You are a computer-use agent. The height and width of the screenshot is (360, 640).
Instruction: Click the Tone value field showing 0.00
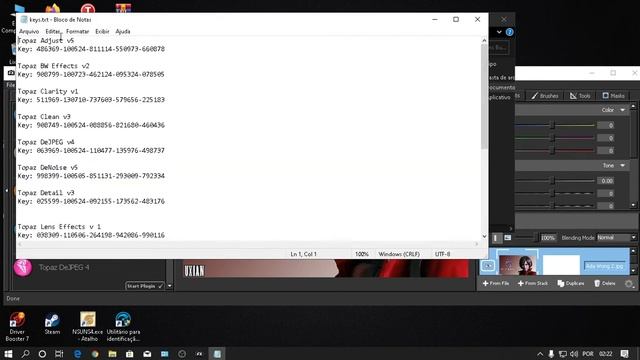(x=605, y=181)
